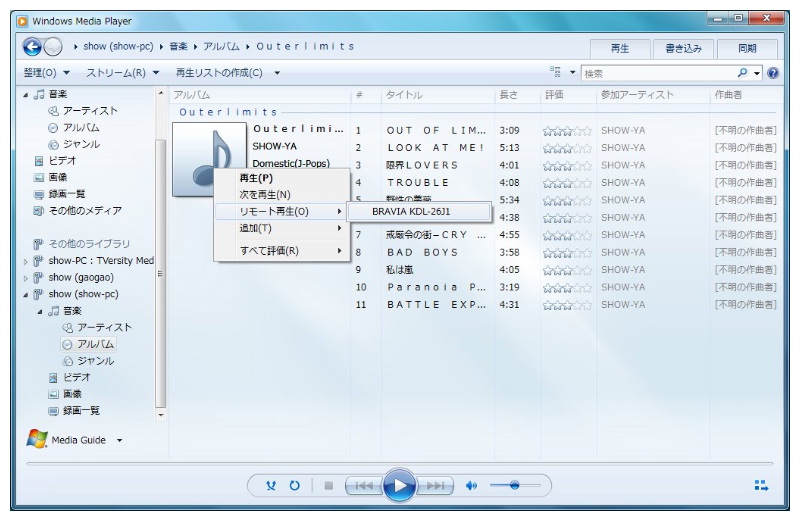The width and height of the screenshot is (800, 521).
Task: Click the Next track icon
Action: pyautogui.click(x=435, y=486)
